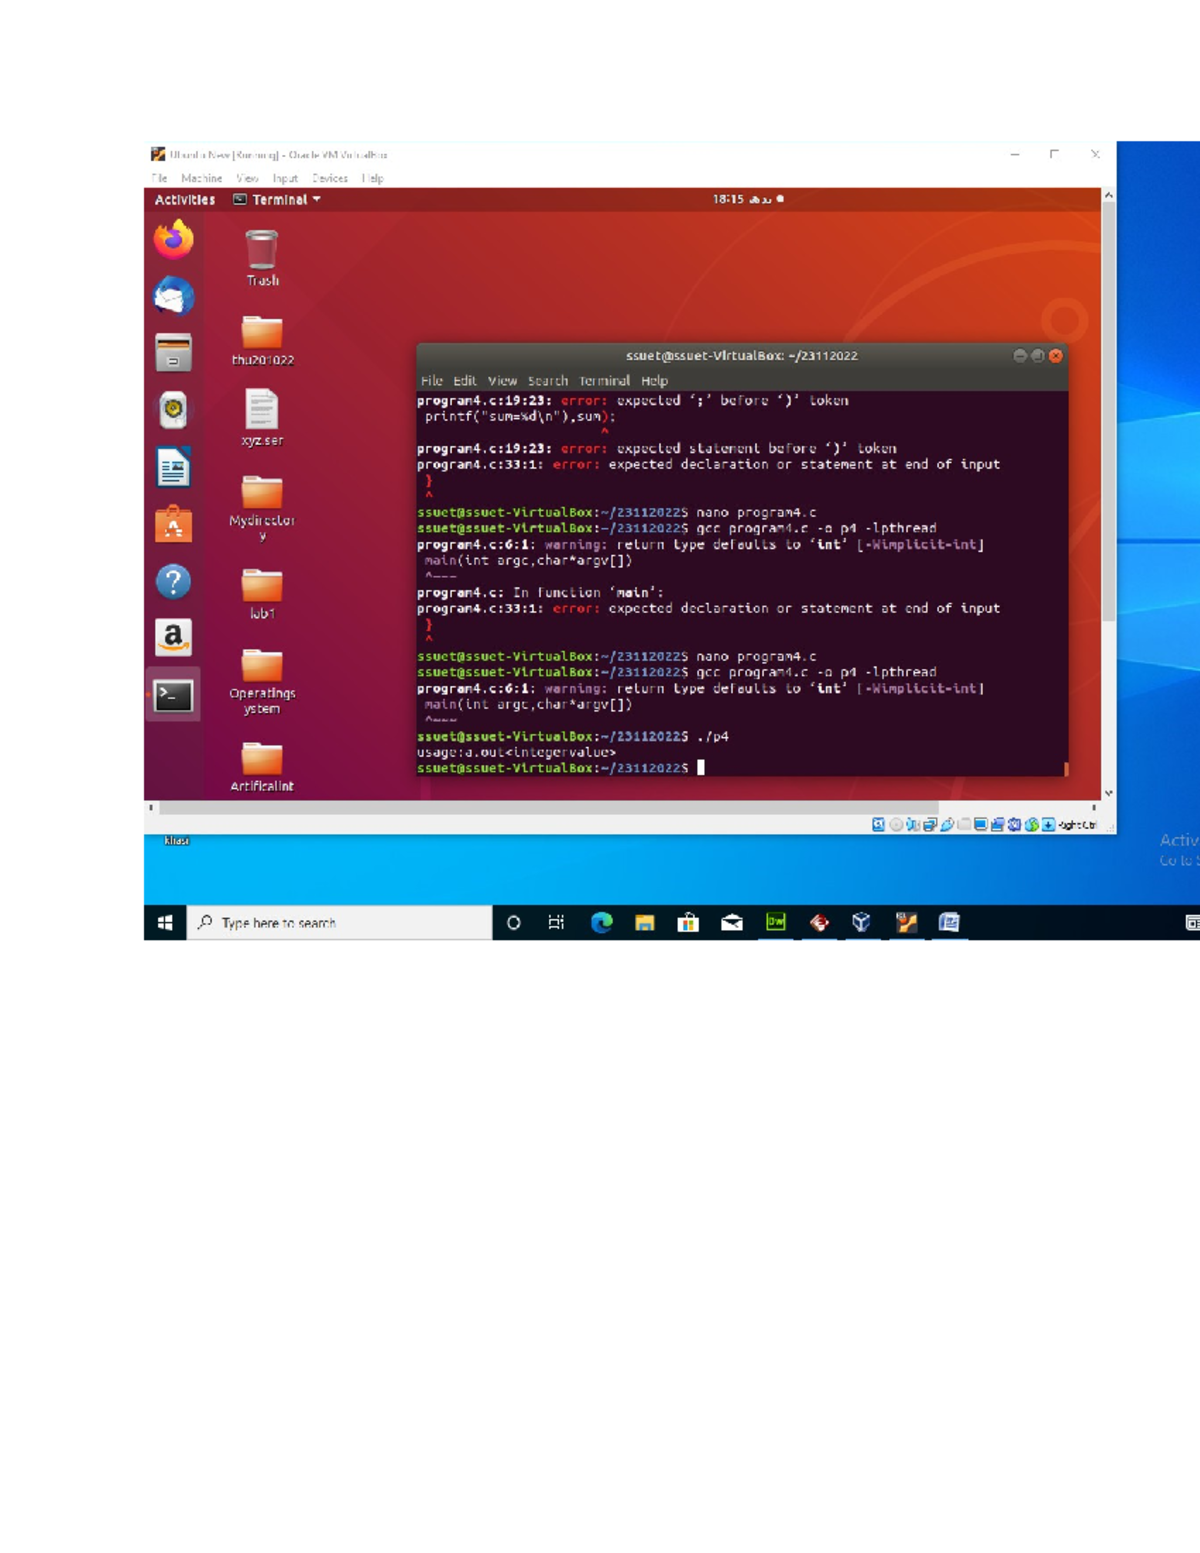Toggle the Windows Start button
1200x1553 pixels.
click(166, 922)
